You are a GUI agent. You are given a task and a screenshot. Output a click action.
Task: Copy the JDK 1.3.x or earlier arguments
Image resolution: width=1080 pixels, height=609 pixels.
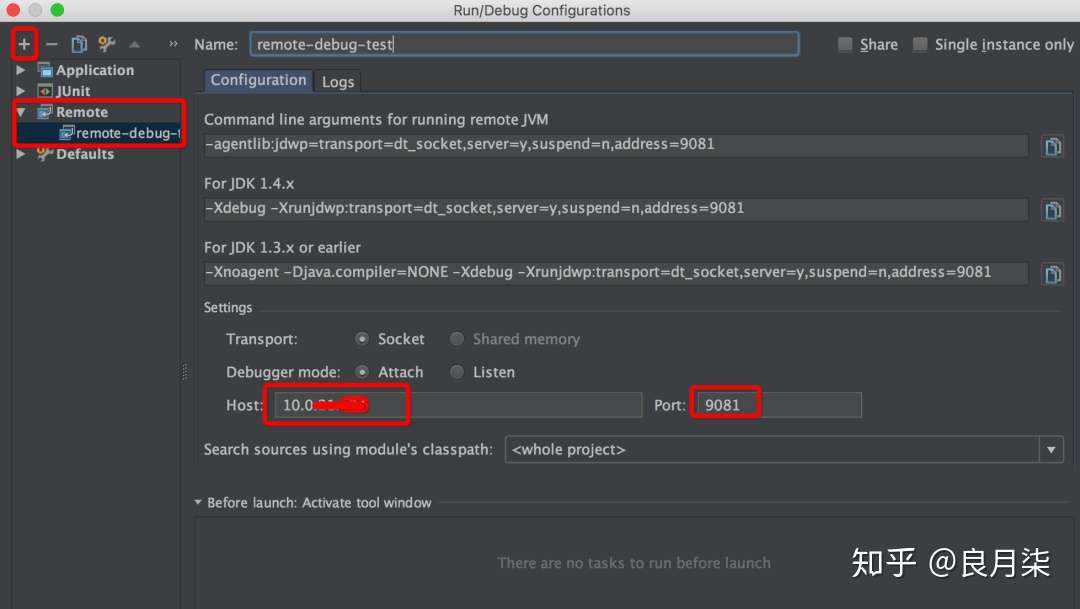click(x=1052, y=274)
